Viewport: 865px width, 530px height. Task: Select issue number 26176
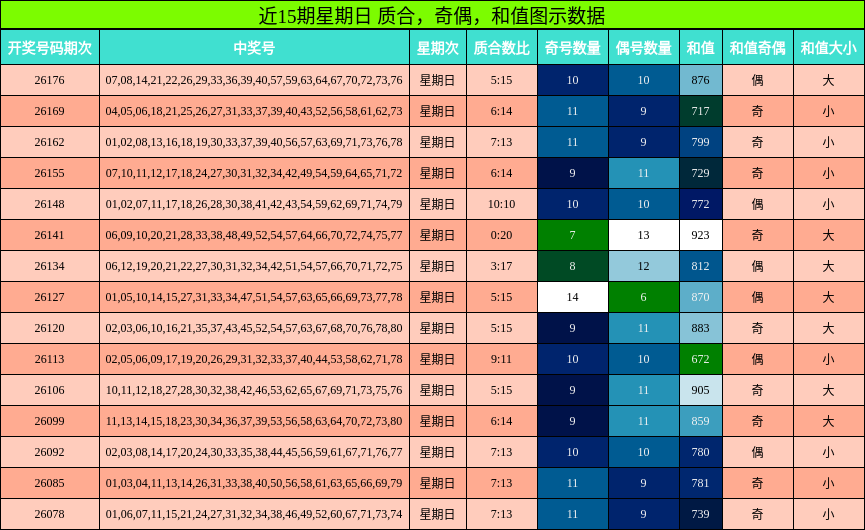(50, 80)
